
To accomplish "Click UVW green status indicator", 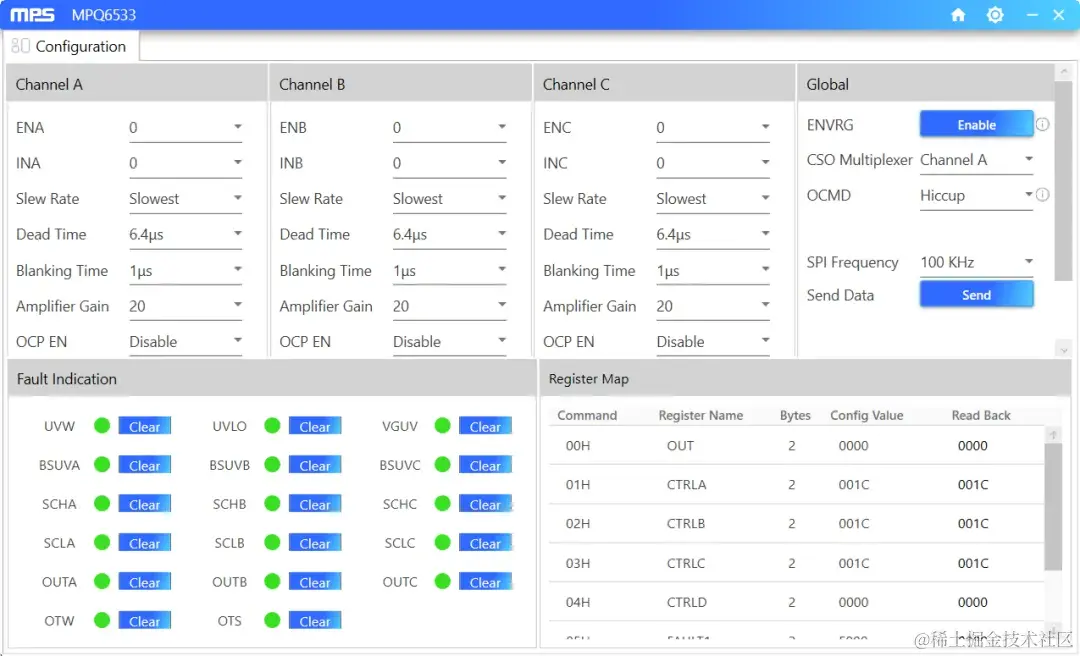I will (102, 426).
